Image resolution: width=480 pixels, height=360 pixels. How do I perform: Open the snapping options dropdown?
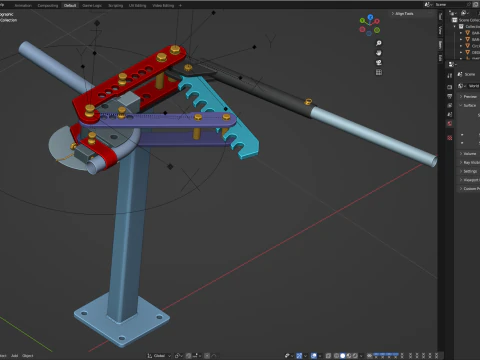click(x=197, y=356)
